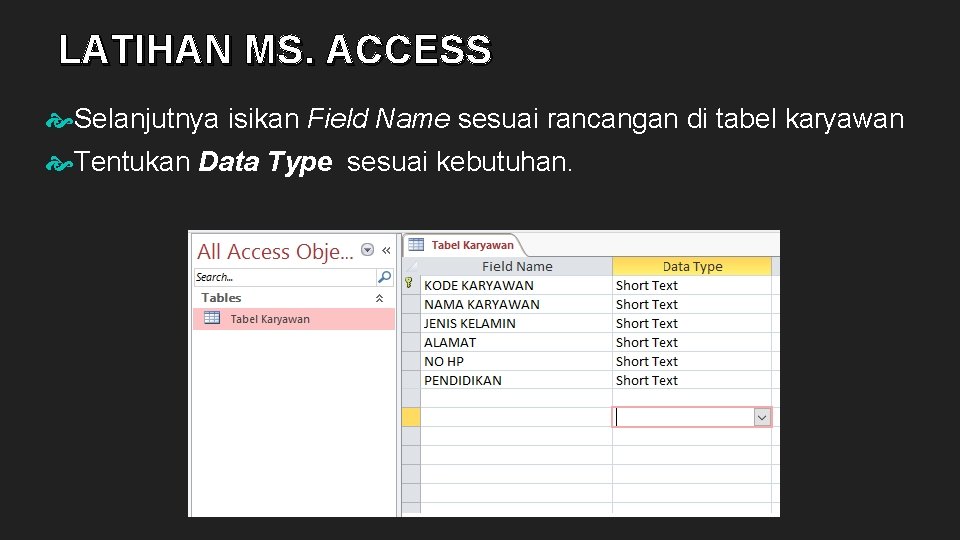Click Short Text data type for ALAMAT

[692, 342]
